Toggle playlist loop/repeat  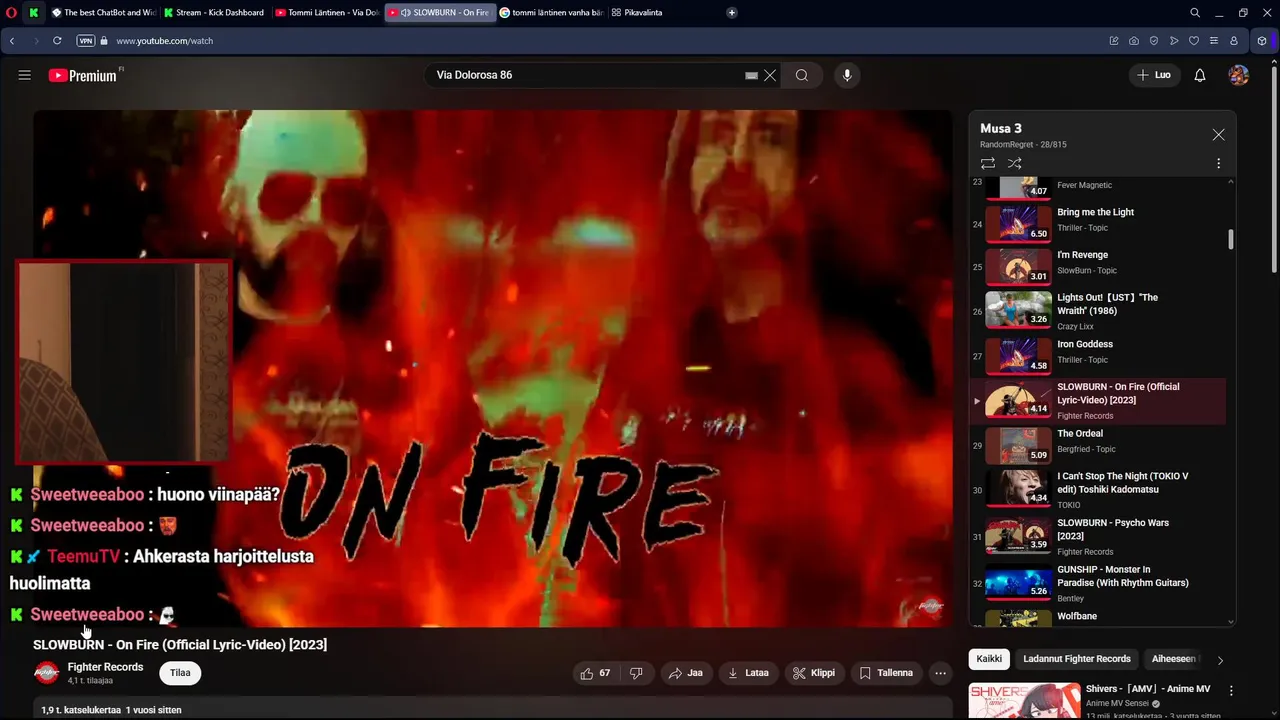coord(988,163)
